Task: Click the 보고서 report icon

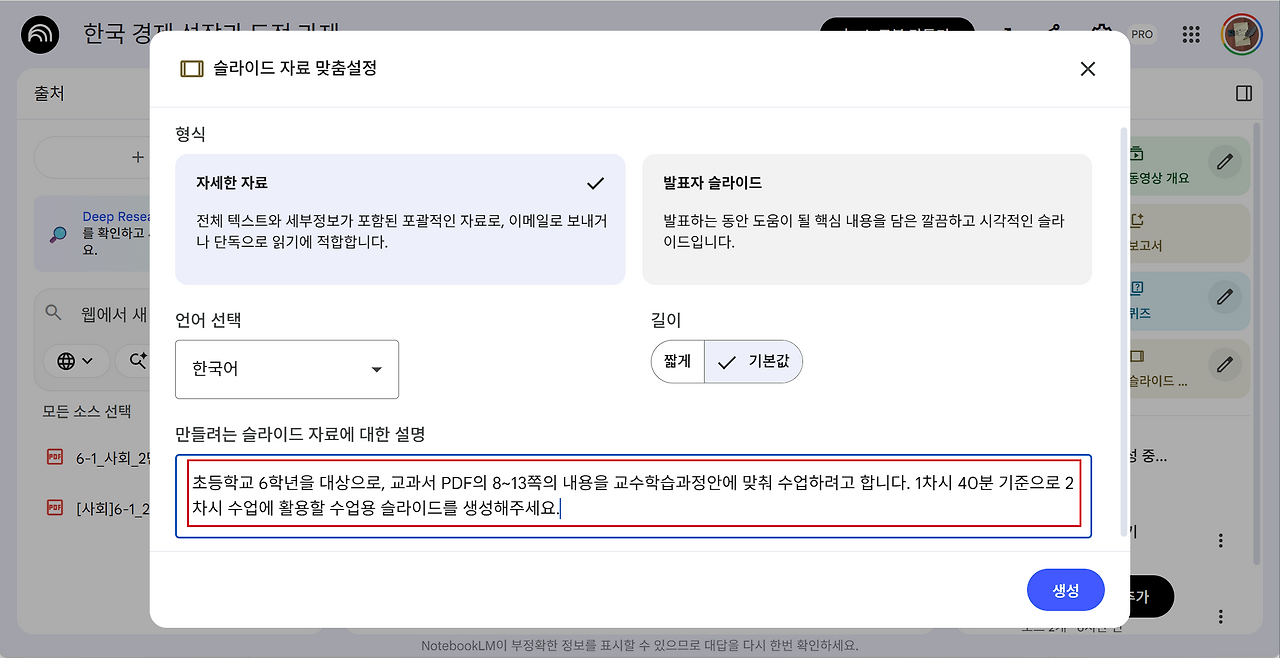Action: click(x=1137, y=220)
